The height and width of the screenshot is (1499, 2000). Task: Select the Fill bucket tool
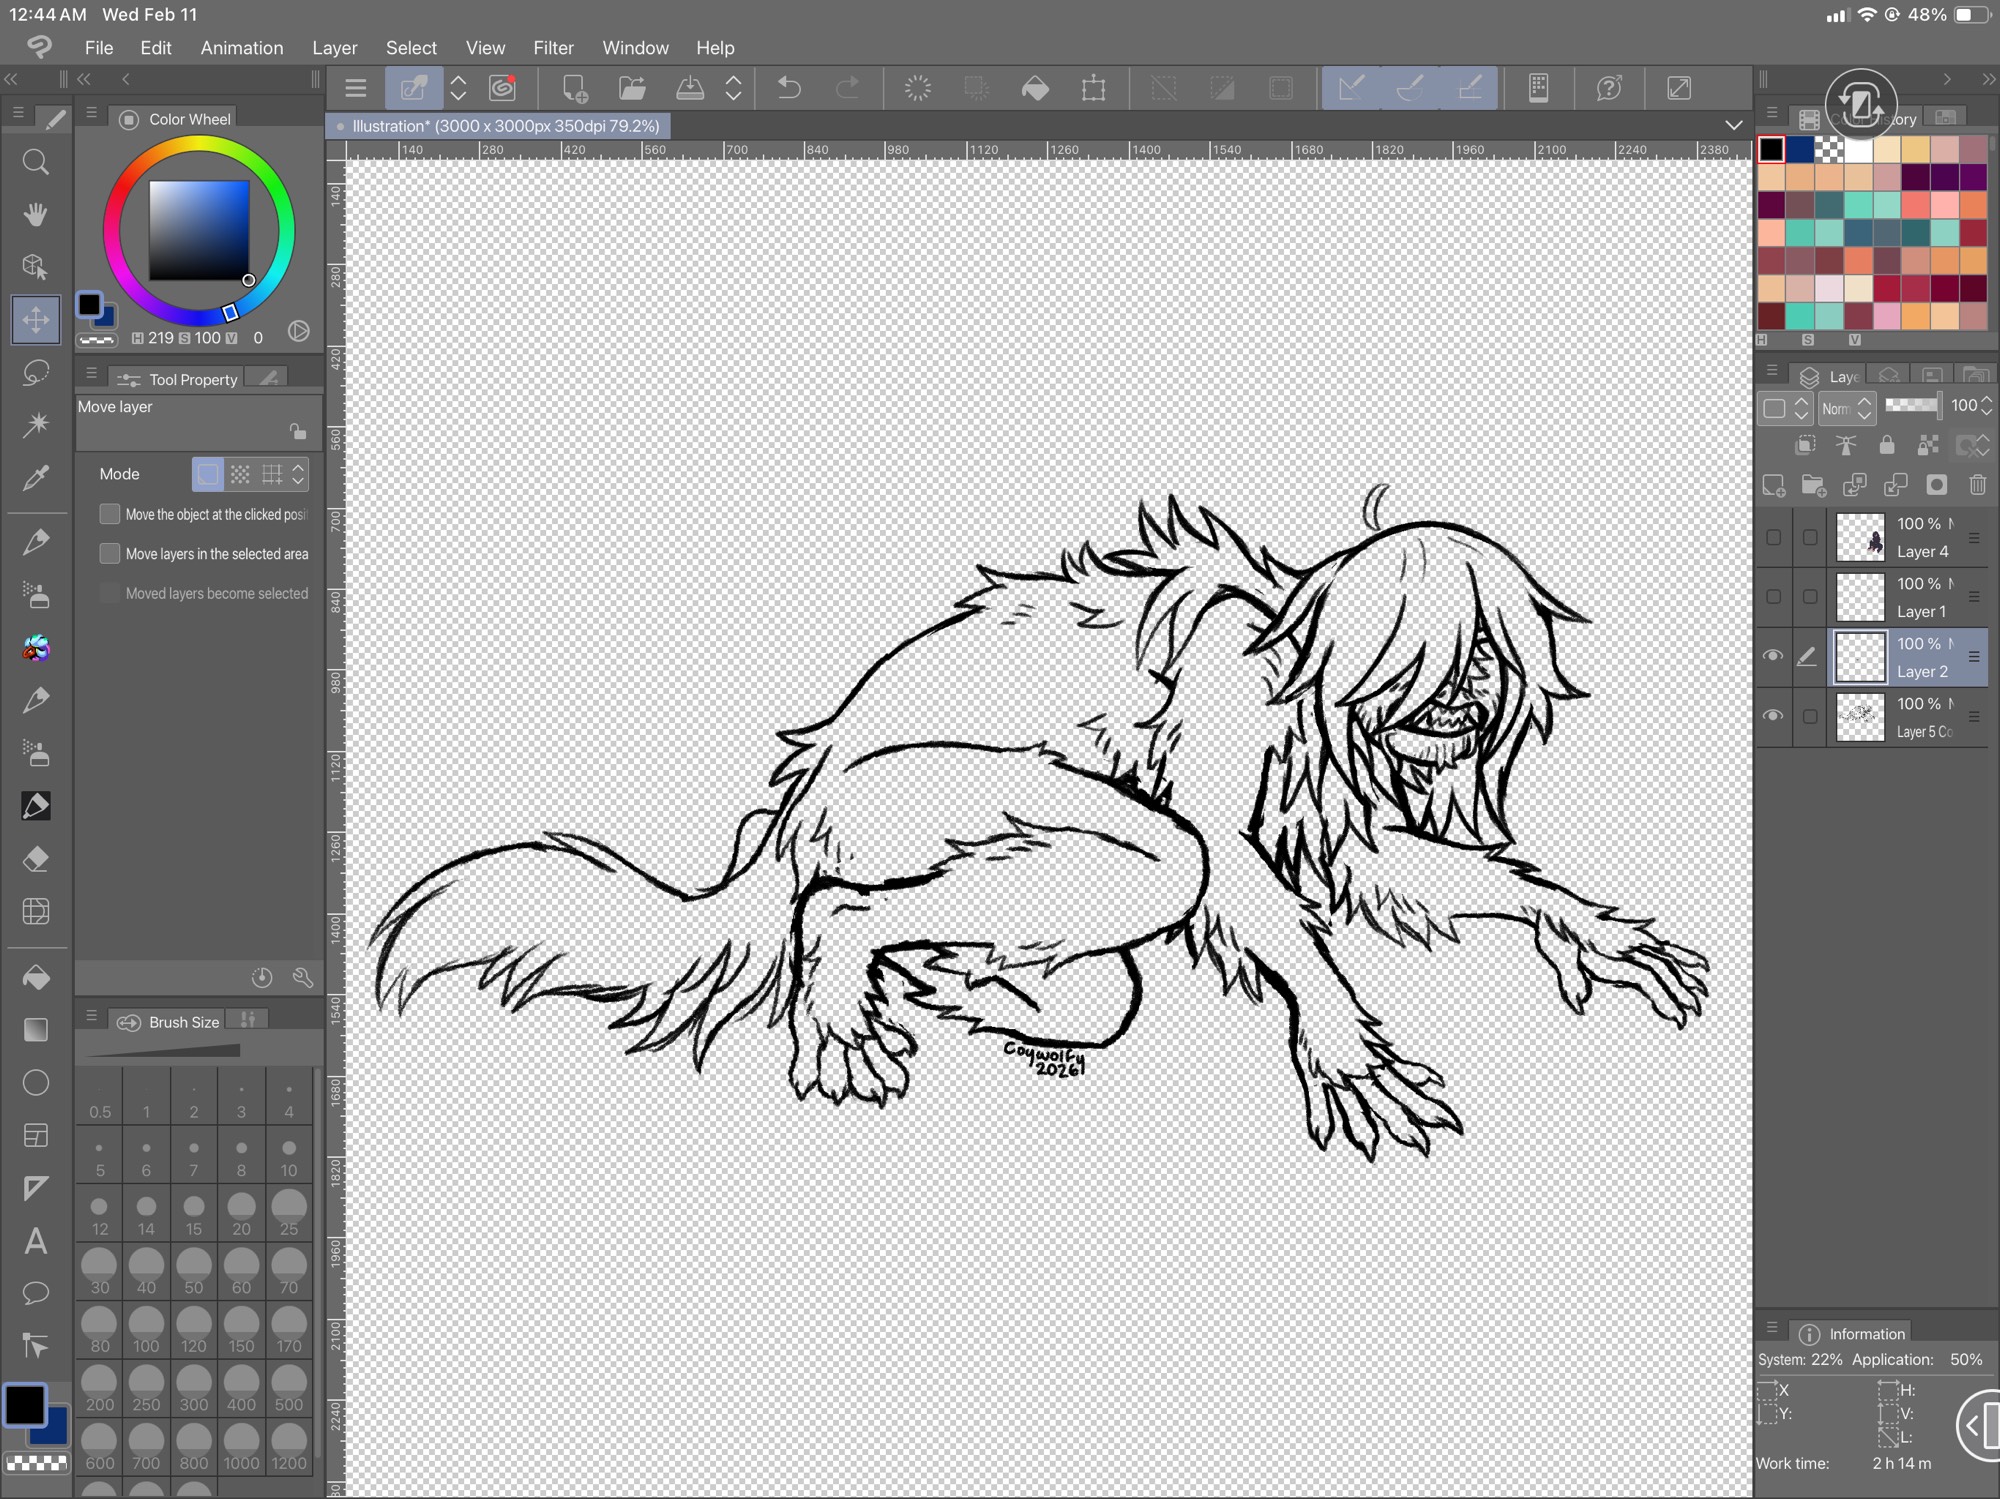click(36, 977)
